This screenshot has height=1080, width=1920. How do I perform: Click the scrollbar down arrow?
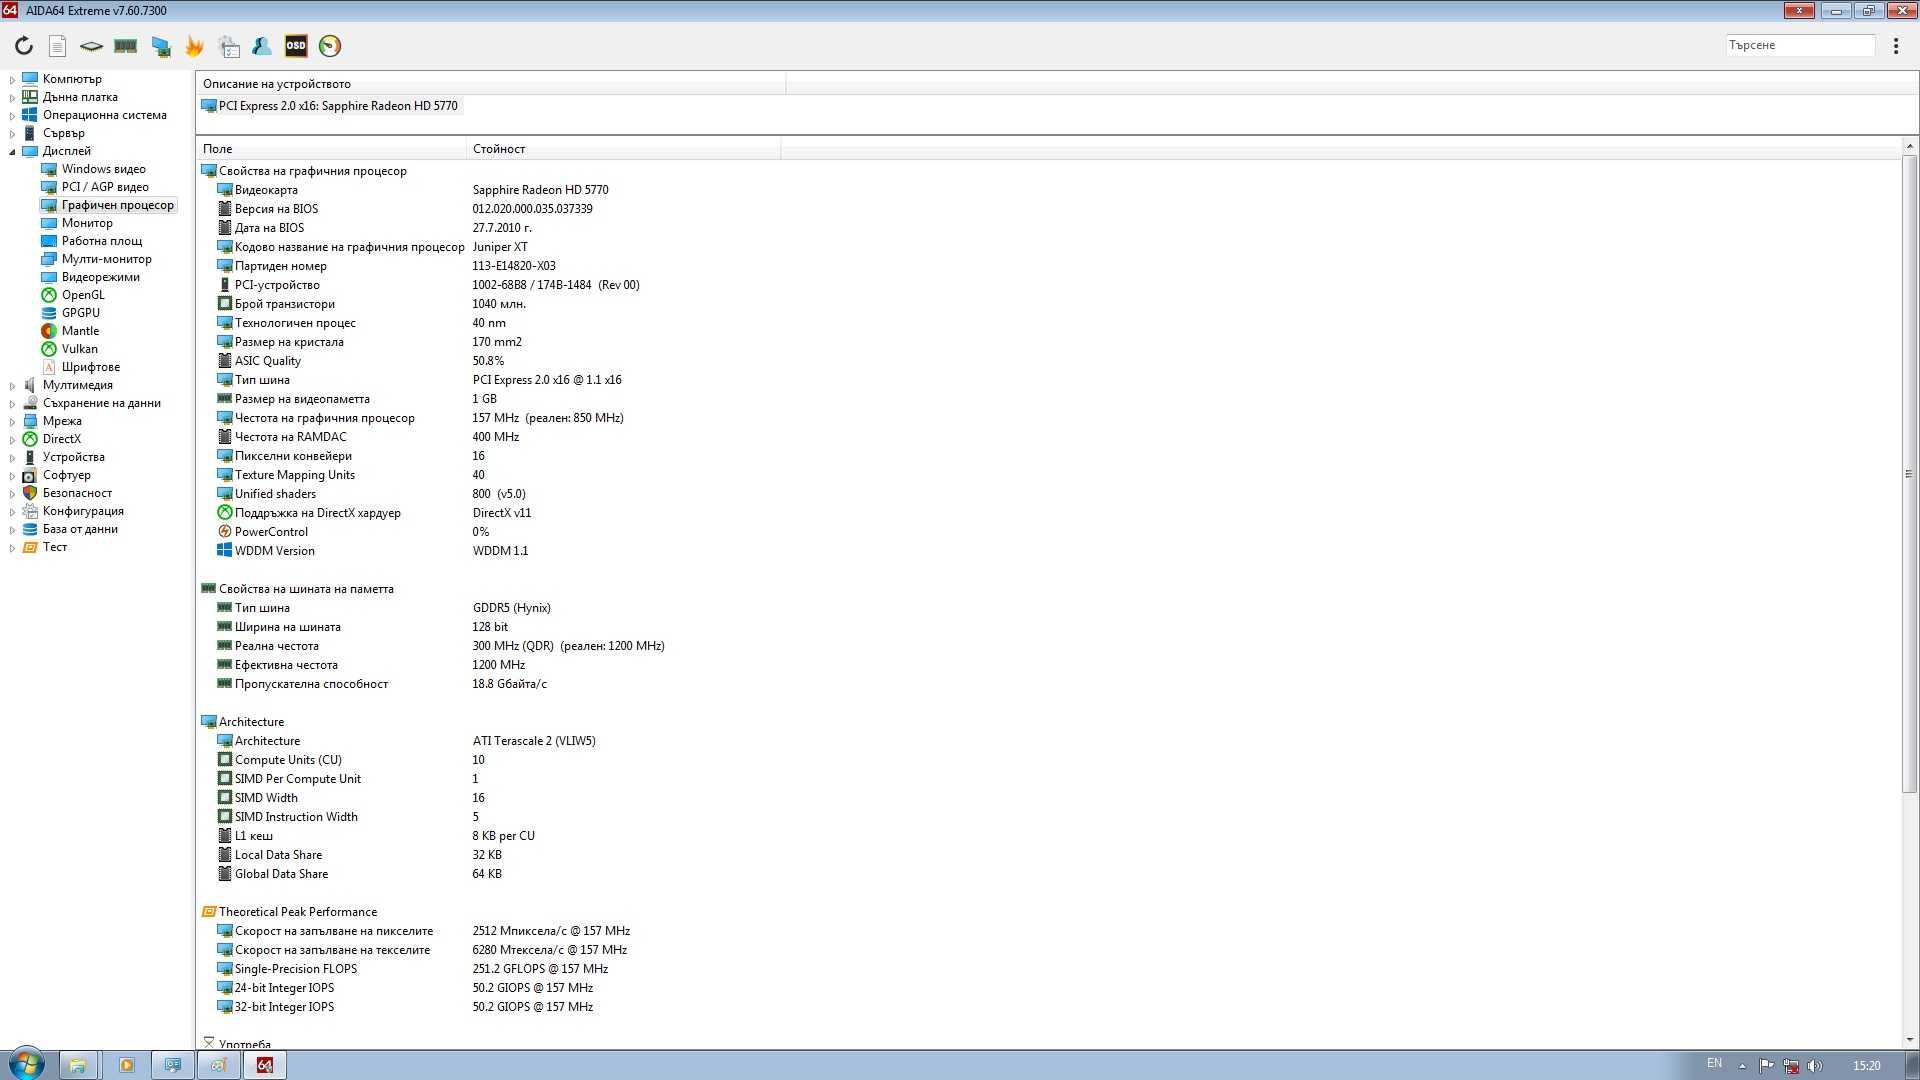[1909, 1040]
